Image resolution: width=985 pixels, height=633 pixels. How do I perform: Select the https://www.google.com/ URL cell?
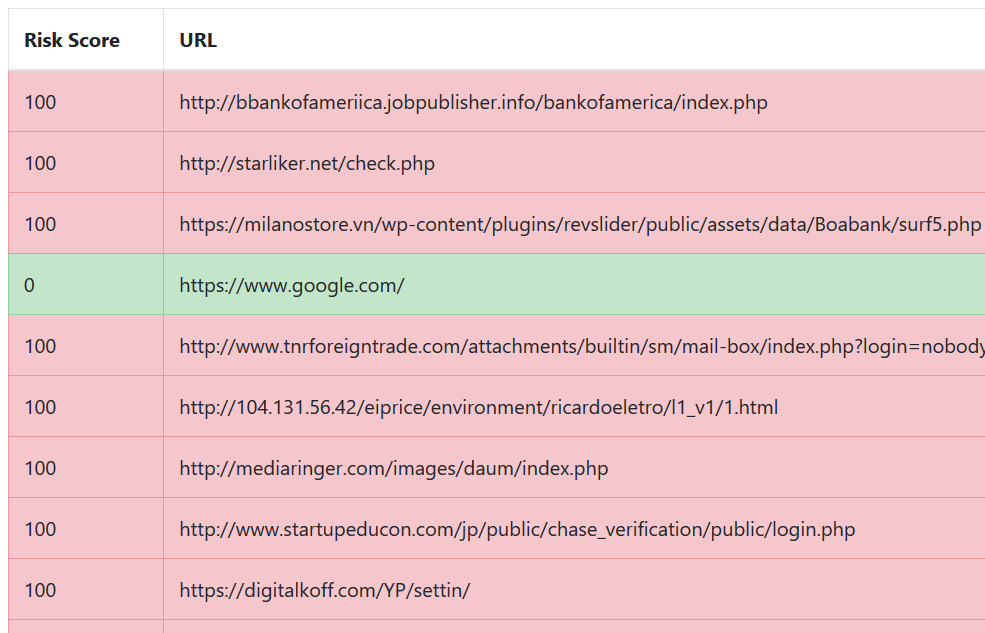(574, 284)
